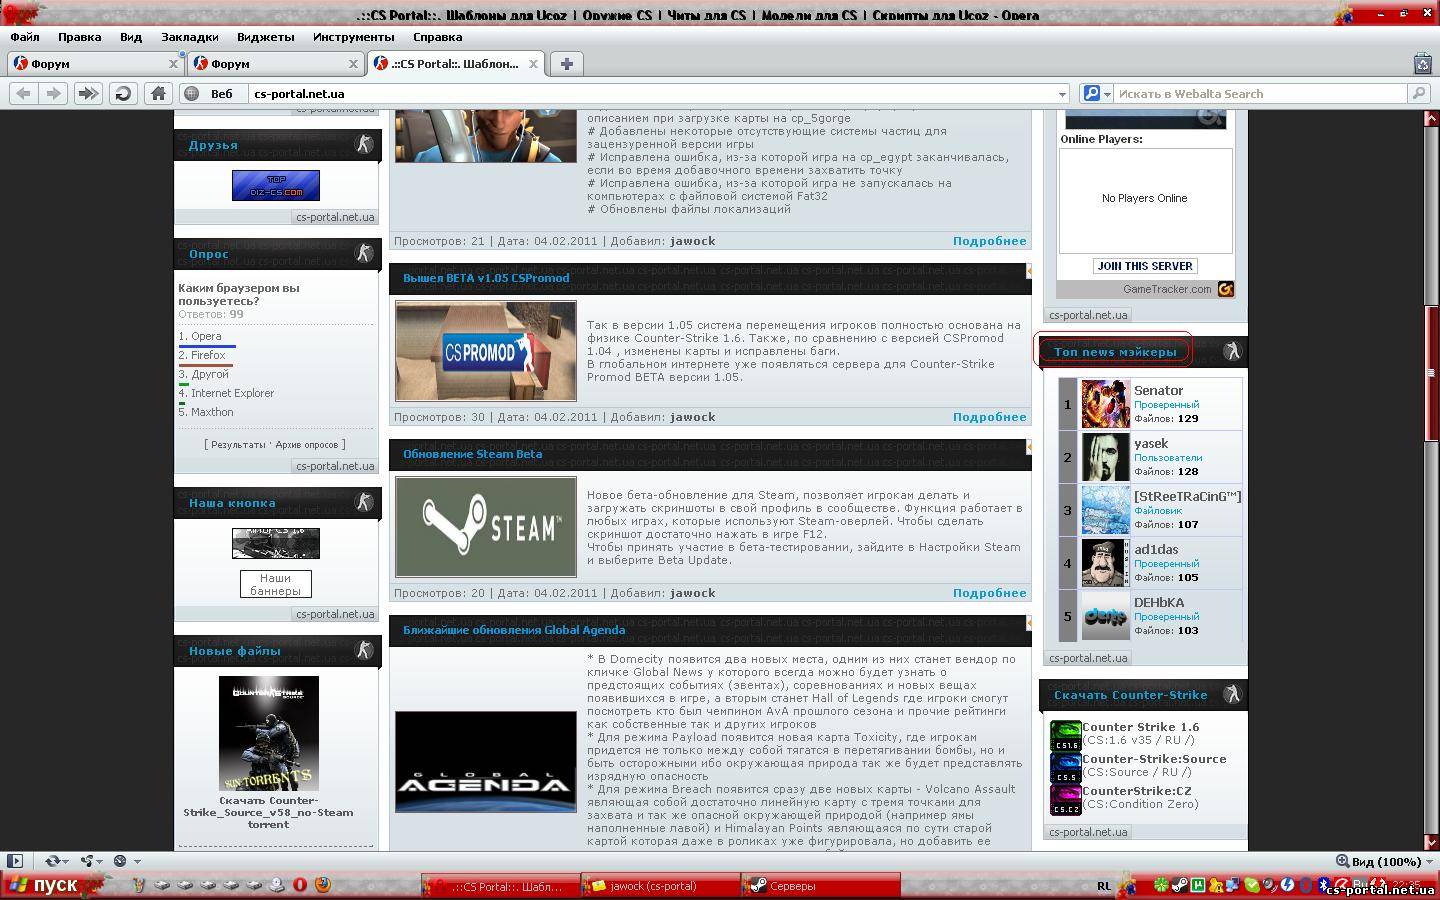Open Opera Unite status icon
Image resolution: width=1440 pixels, height=900 pixels.
point(87,860)
